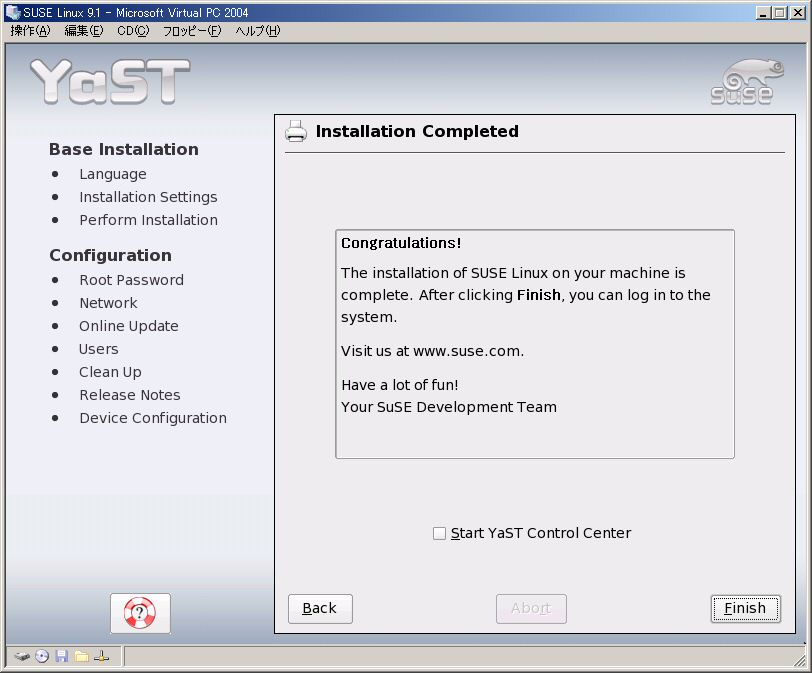
Task: Enable Start YaST Control Center checkbox
Action: [439, 534]
